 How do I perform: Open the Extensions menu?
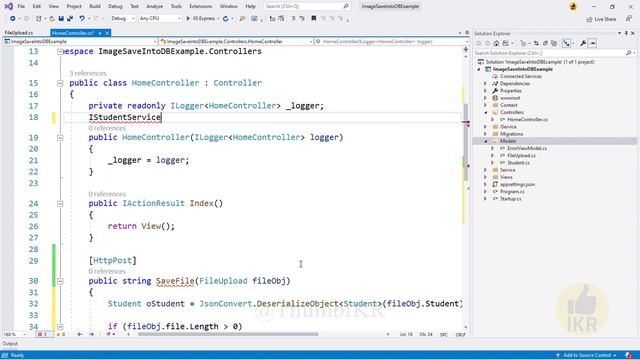pyautogui.click(x=200, y=7)
